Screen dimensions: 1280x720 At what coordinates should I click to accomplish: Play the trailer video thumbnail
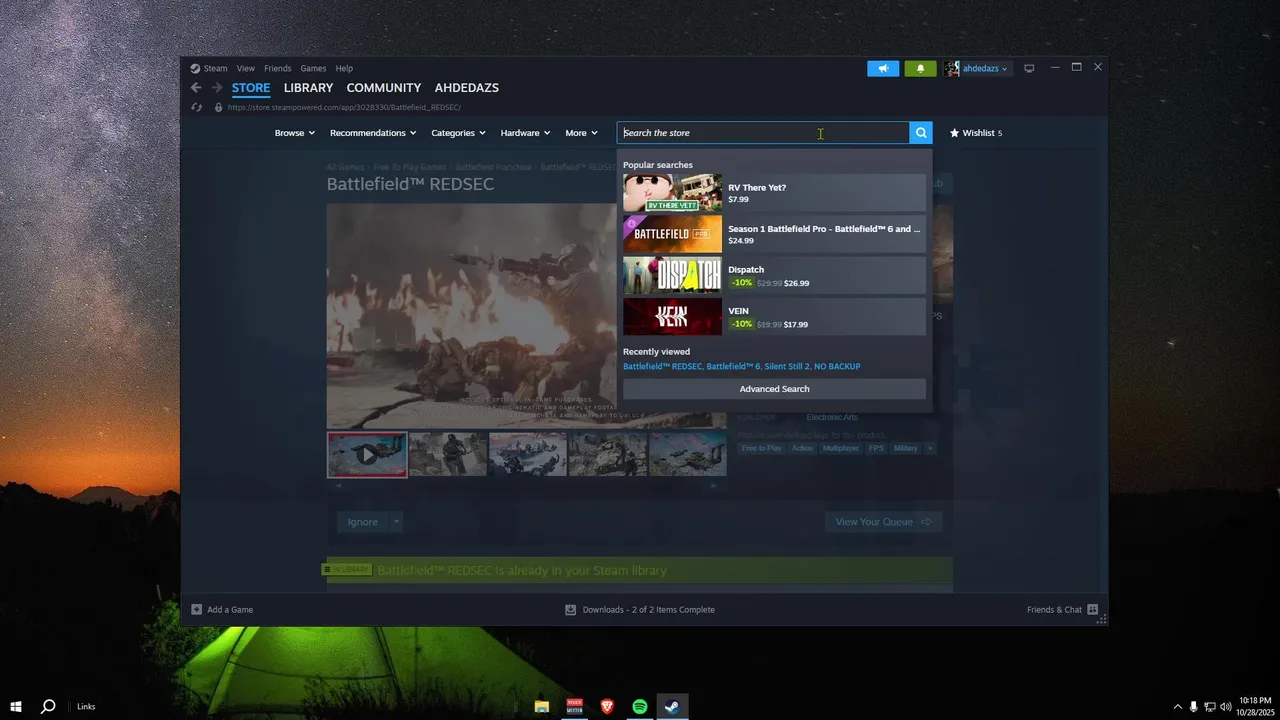367,454
